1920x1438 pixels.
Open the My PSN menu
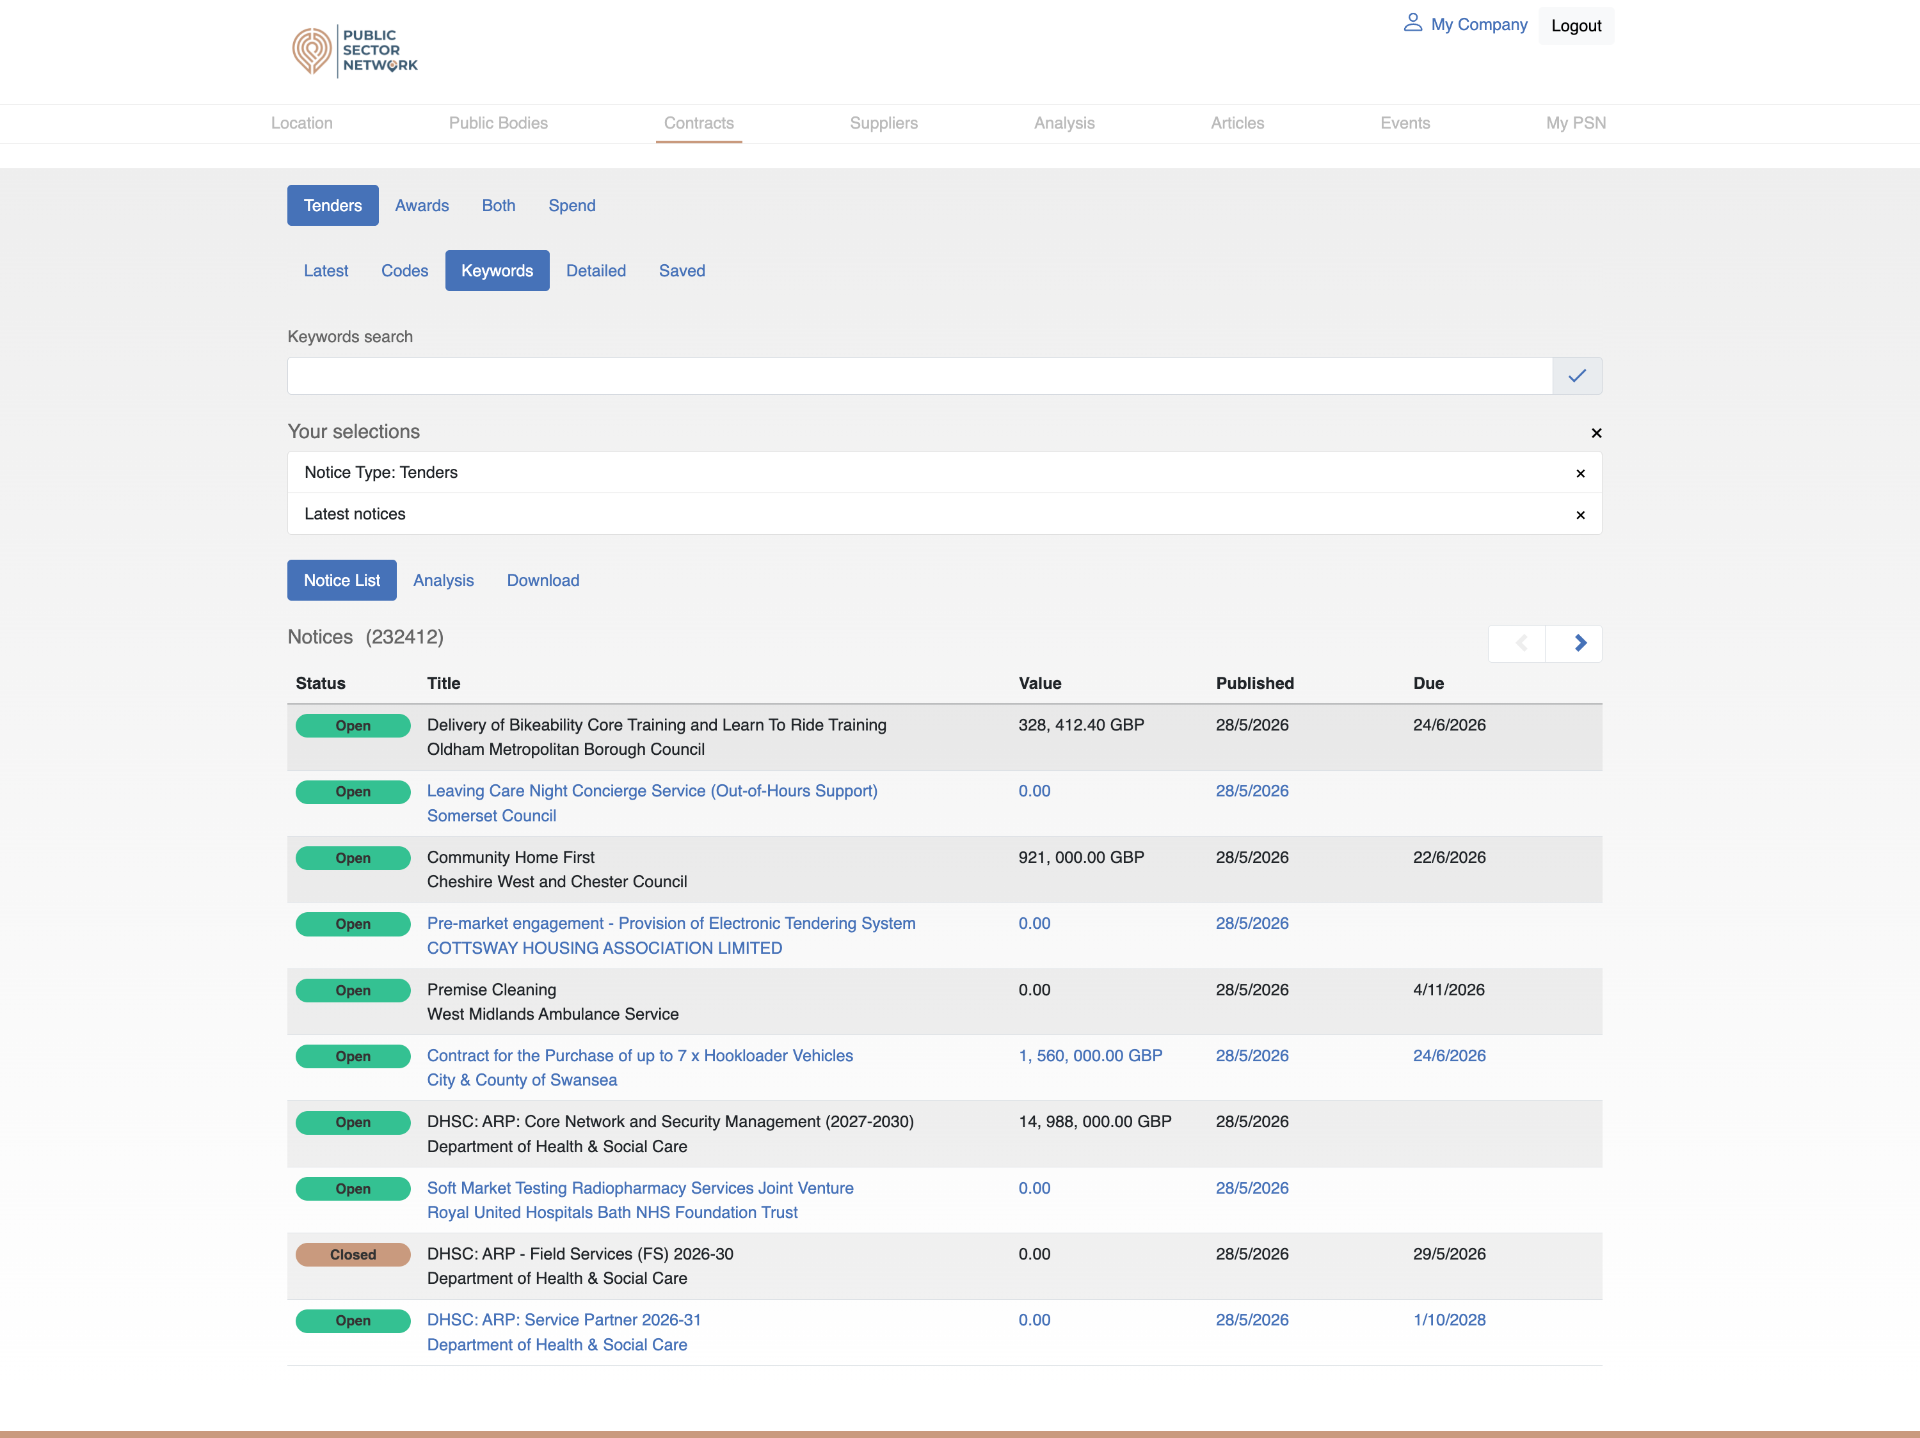(1576, 123)
